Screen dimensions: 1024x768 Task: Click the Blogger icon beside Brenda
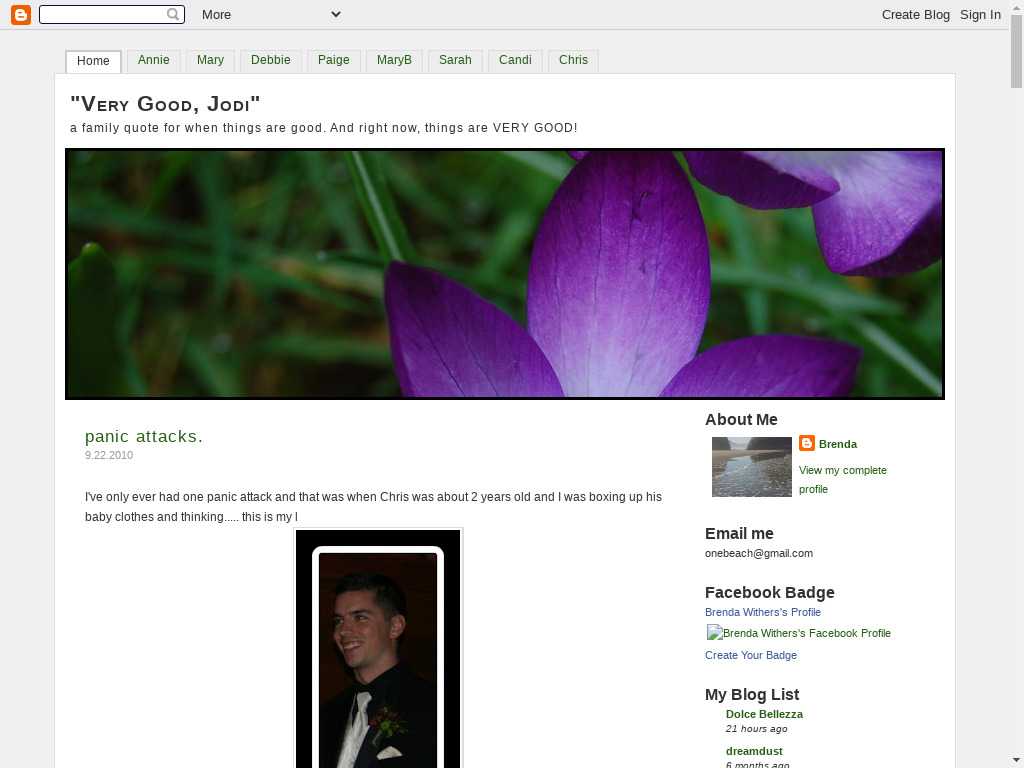(807, 443)
